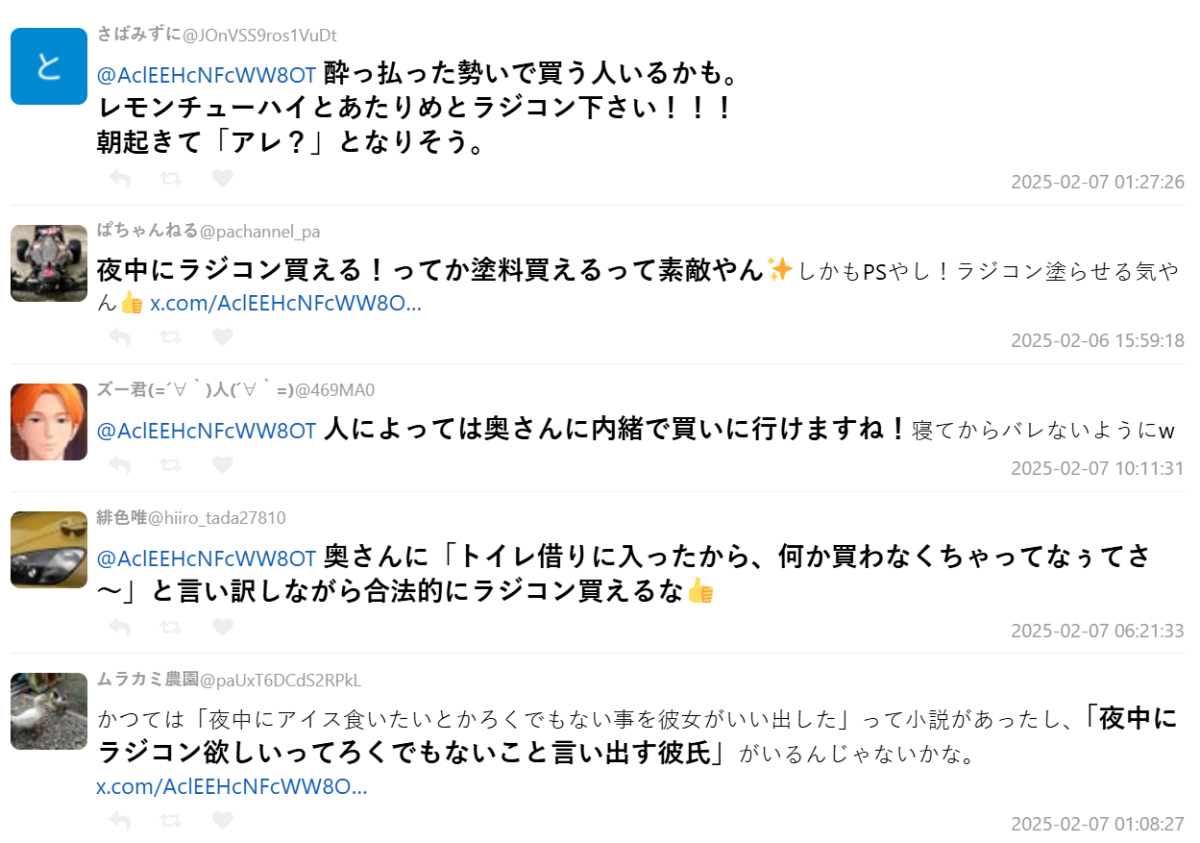Reply to ムラカミ農園's tweet

click(x=120, y=821)
